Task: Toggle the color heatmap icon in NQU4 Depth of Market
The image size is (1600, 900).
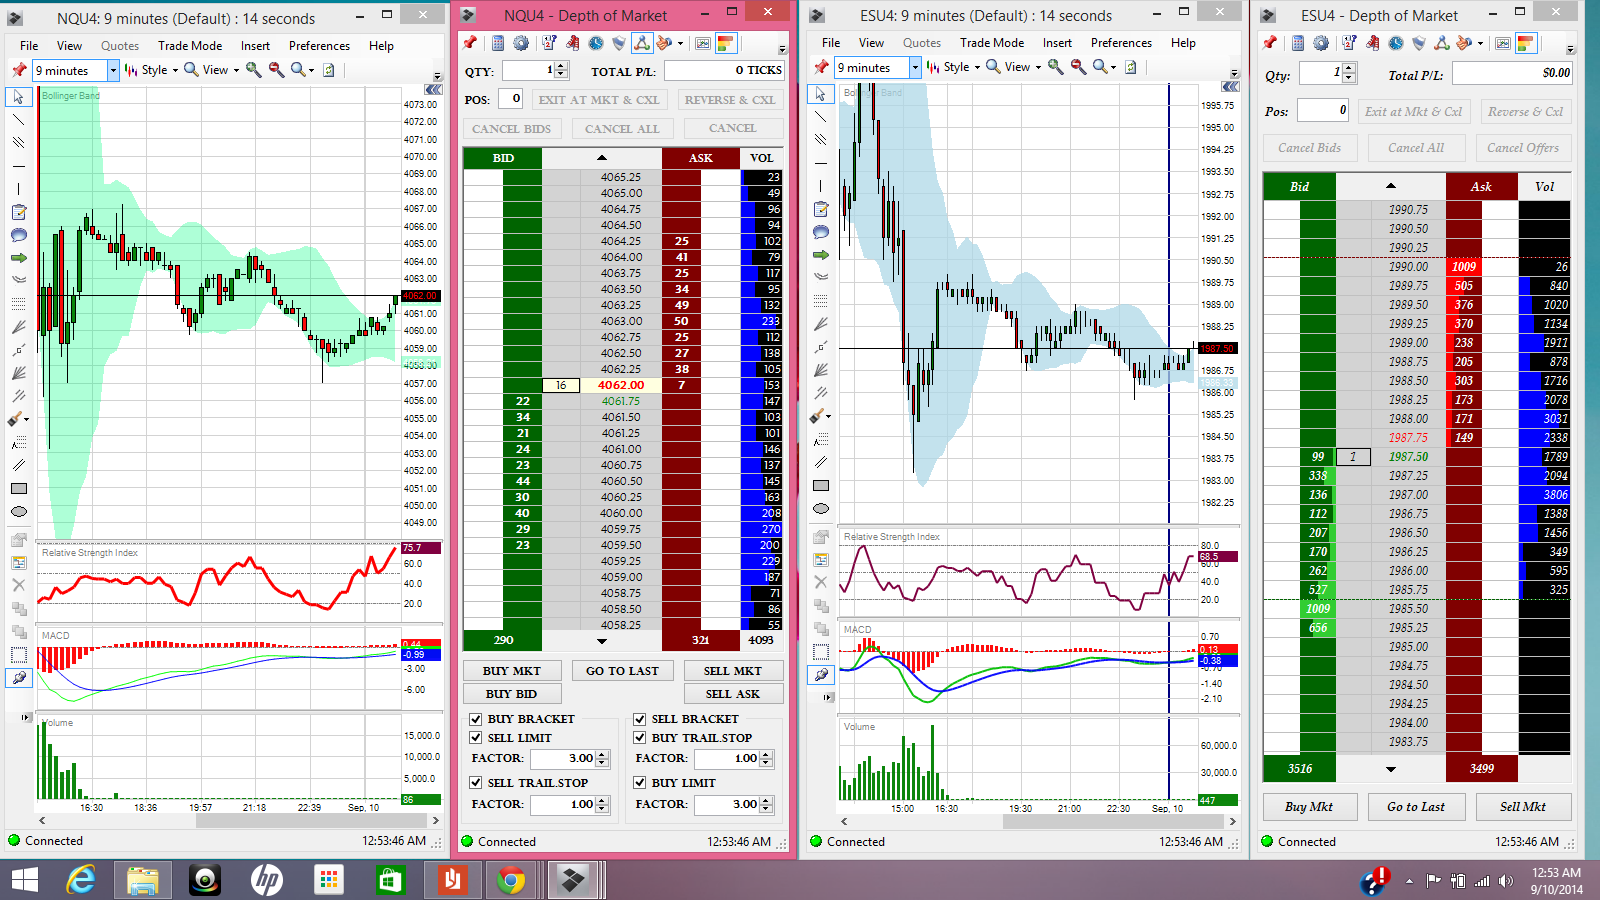Action: 726,43
